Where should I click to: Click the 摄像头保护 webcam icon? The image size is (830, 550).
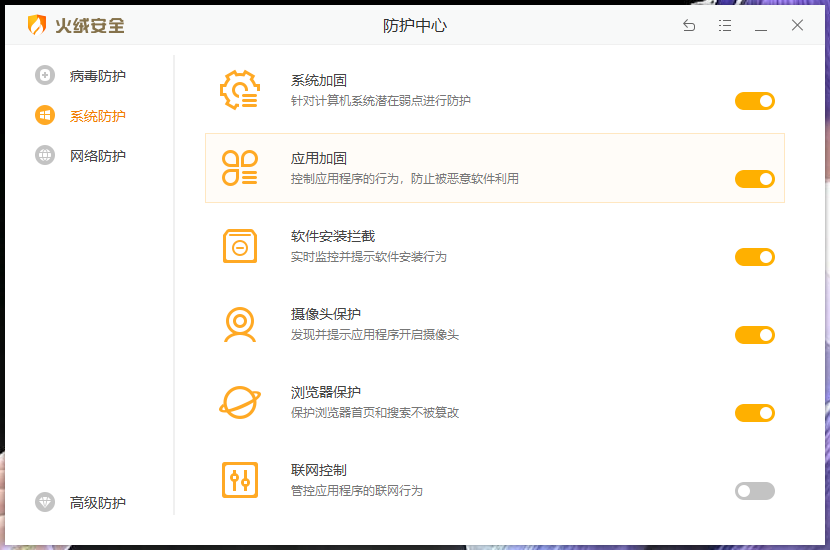(240, 324)
